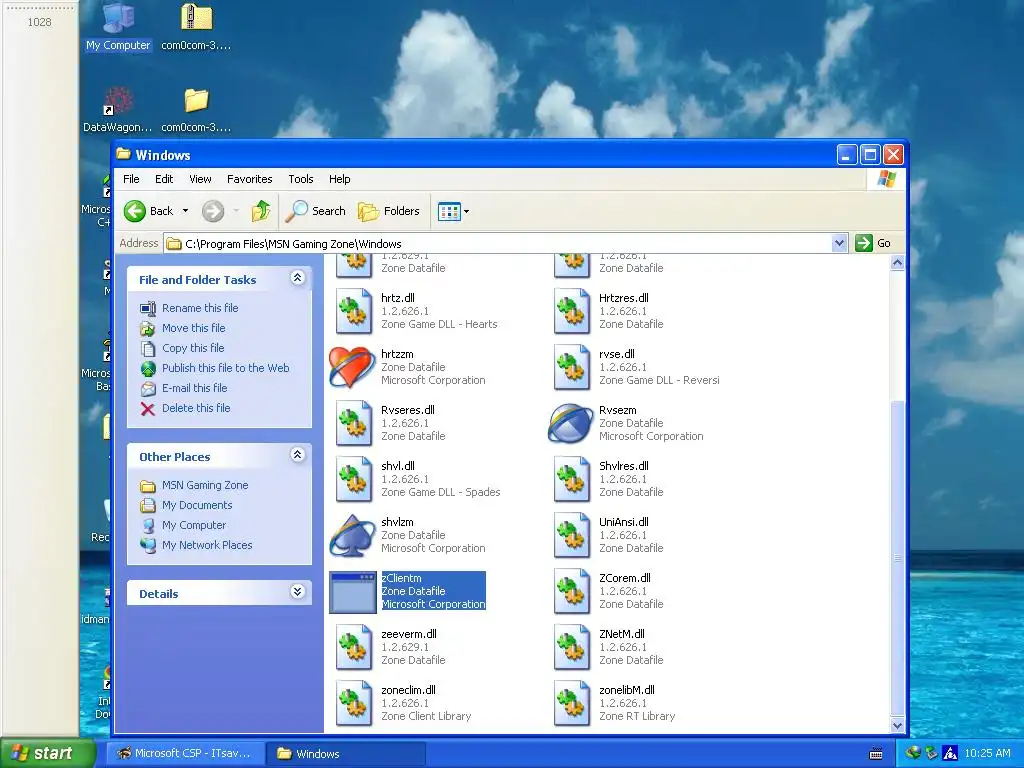Viewport: 1024px width, 768px height.
Task: Click the Copy this file link
Action: [x=193, y=348]
